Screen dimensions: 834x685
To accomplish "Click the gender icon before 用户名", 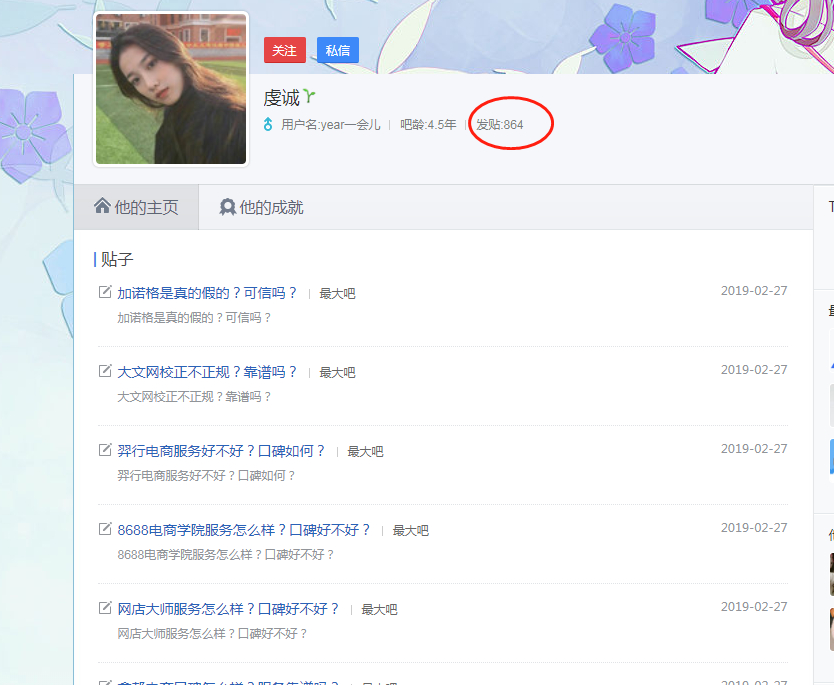I will pos(268,125).
